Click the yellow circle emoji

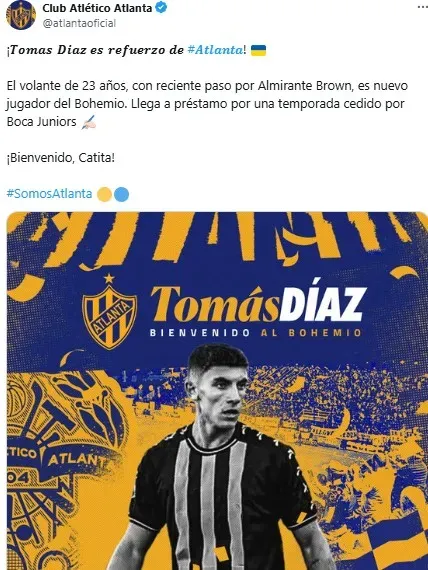pyautogui.click(x=104, y=194)
